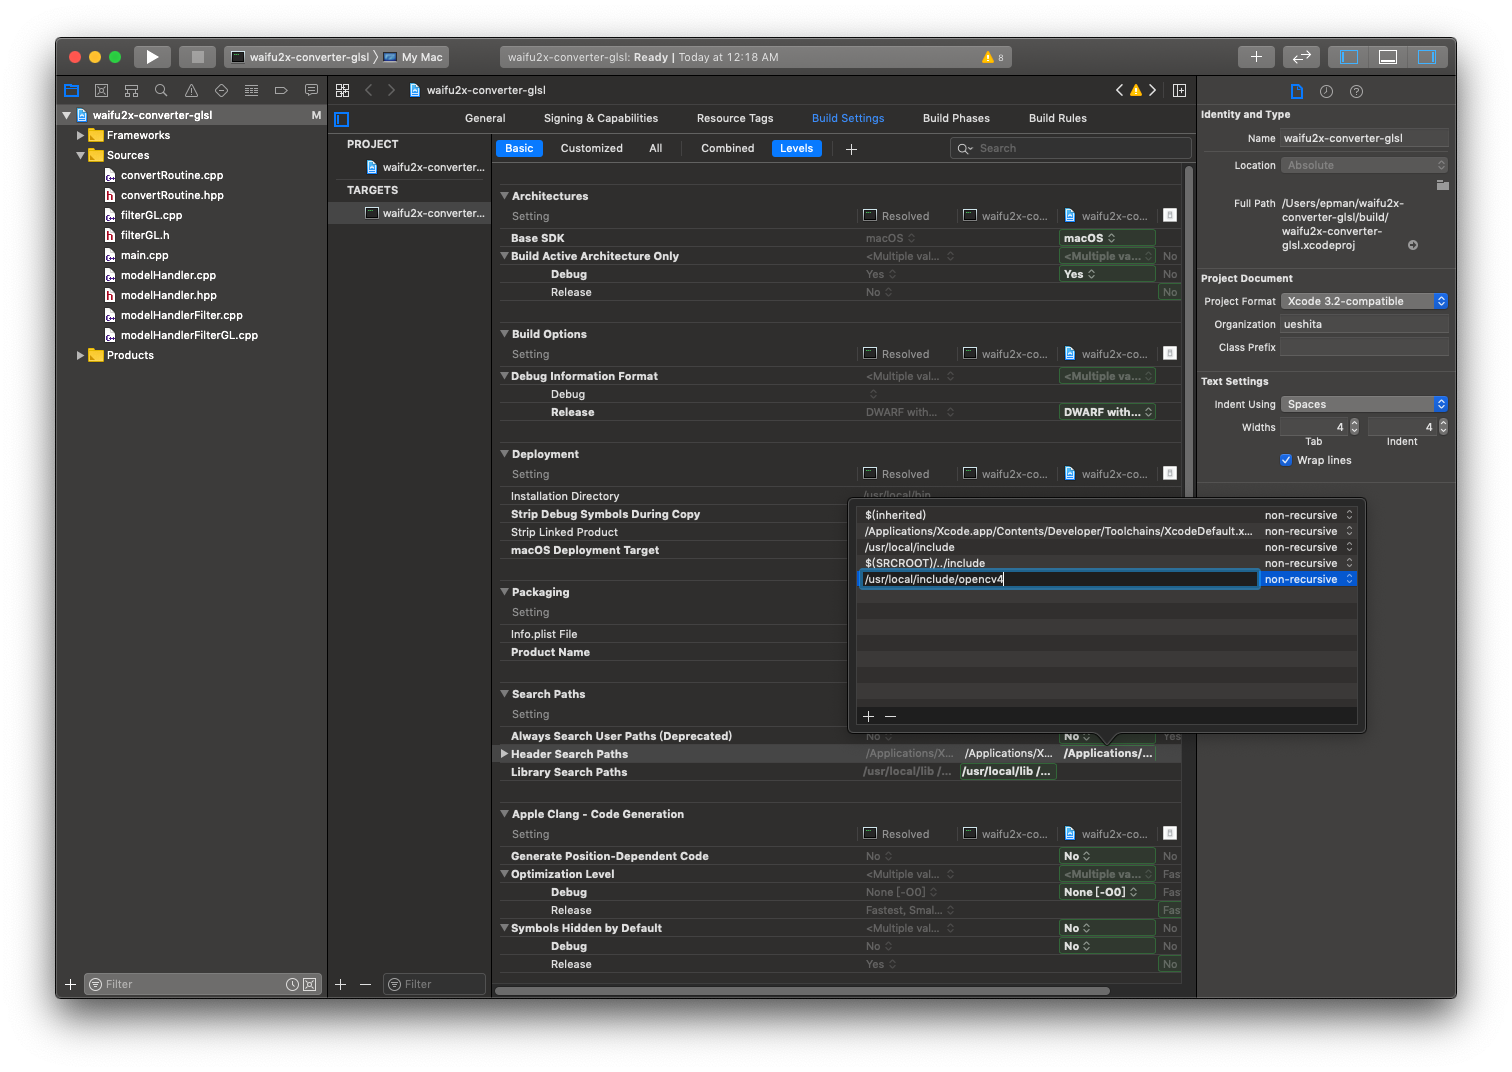Show the Source Control navigator

pyautogui.click(x=101, y=90)
